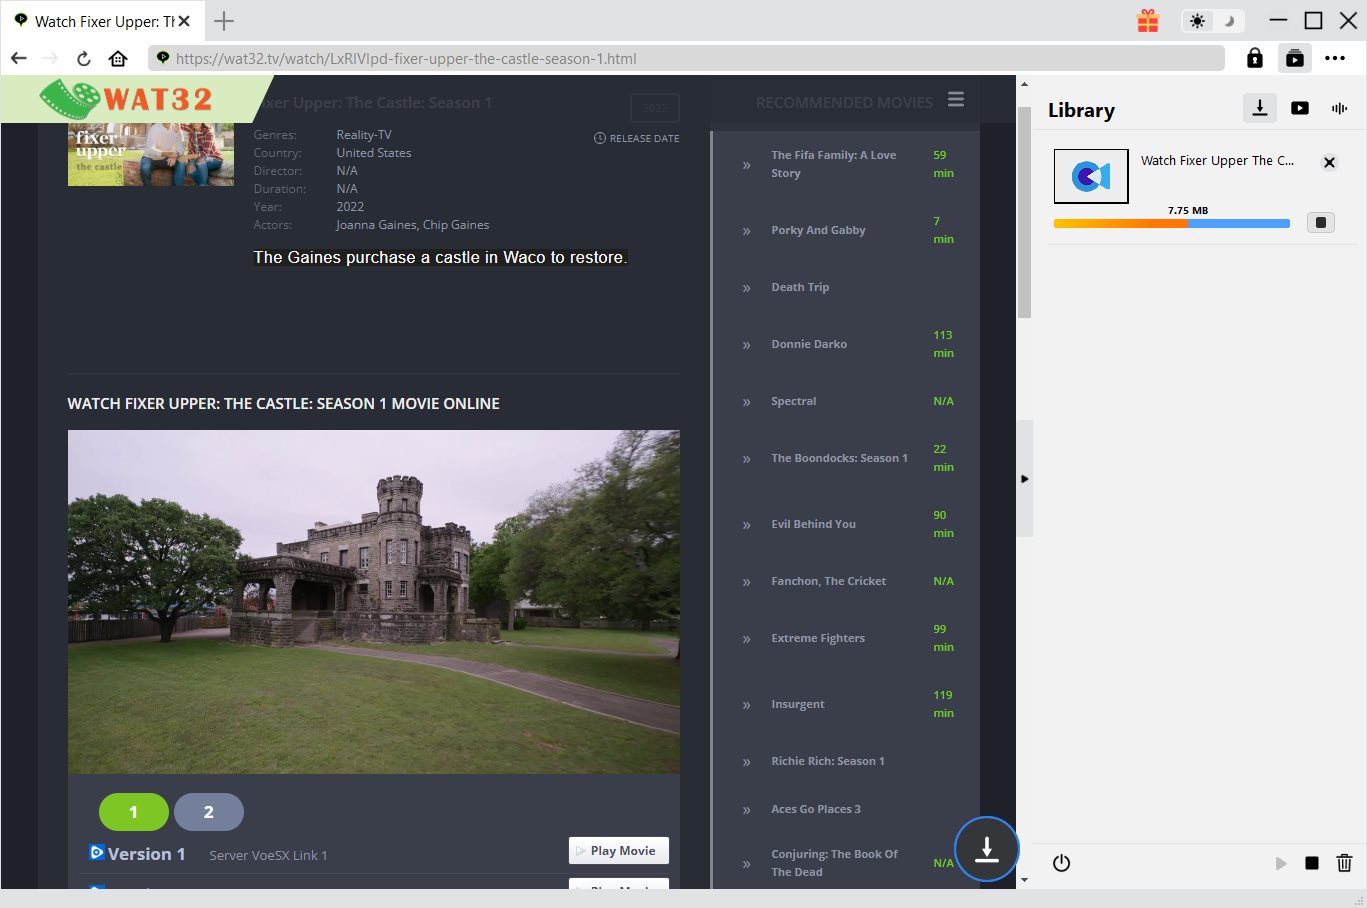This screenshot has height=908, width=1367.
Task: Select episode 2 button
Action: 208,812
